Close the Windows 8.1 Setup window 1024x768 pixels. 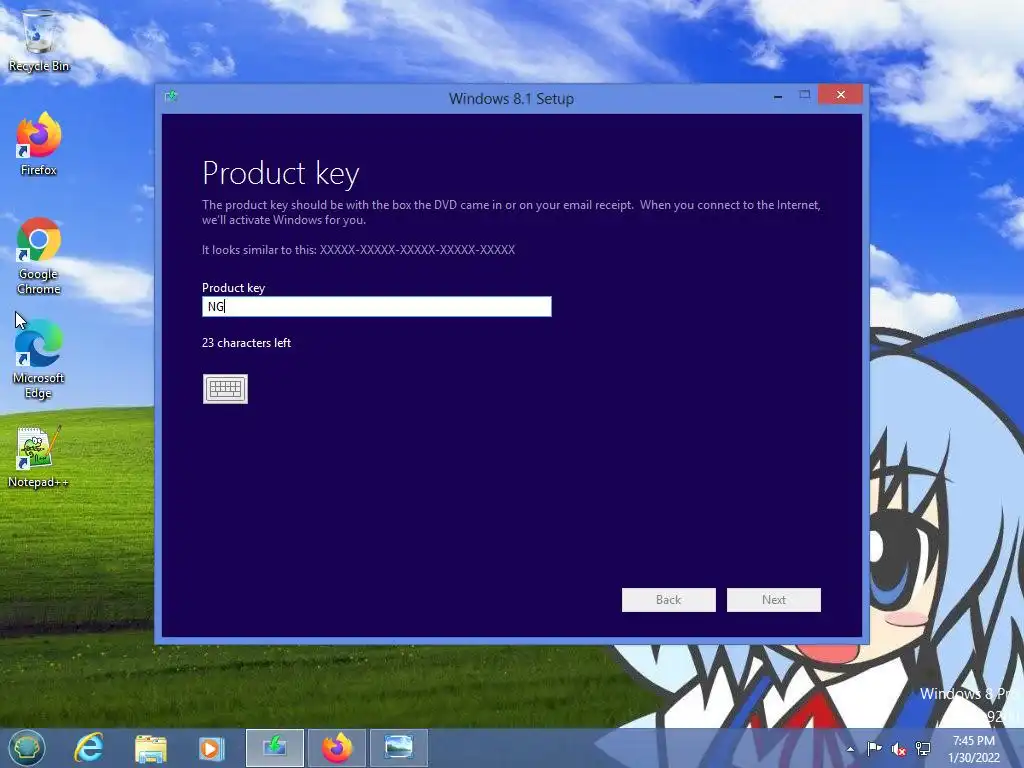click(x=840, y=95)
